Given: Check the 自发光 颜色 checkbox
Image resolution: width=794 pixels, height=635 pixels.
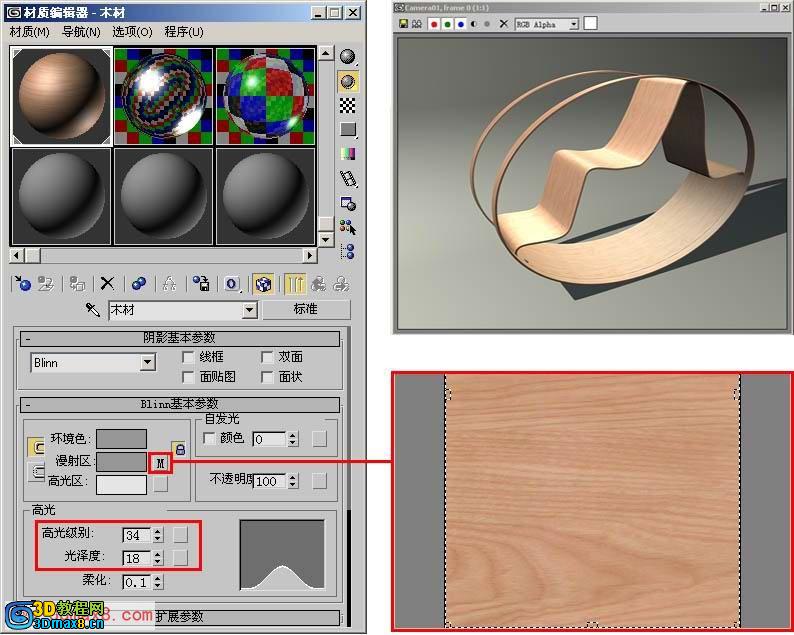Looking at the screenshot, I should 209,438.
